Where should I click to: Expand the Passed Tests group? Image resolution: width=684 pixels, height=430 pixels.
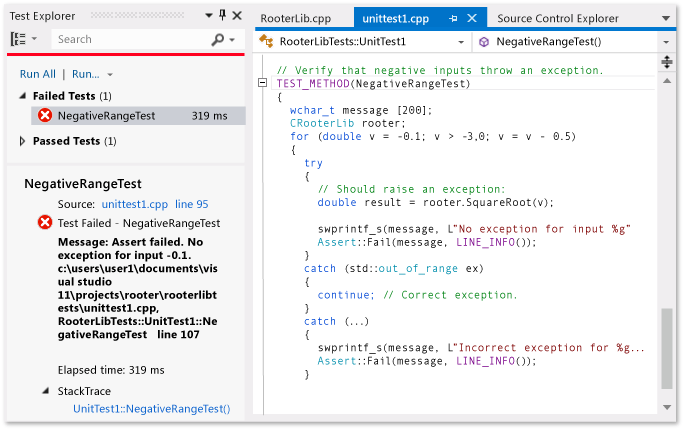coord(23,142)
